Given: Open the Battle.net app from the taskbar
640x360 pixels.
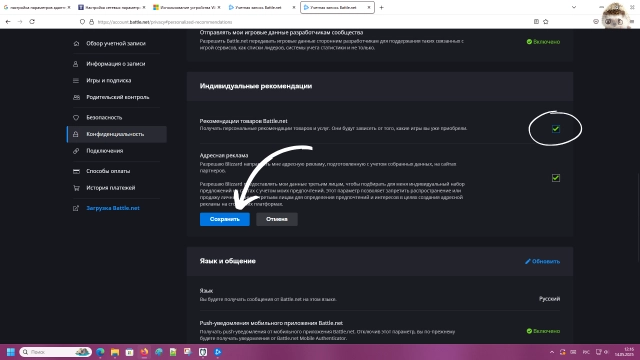Looking at the screenshot, I should coord(218,352).
